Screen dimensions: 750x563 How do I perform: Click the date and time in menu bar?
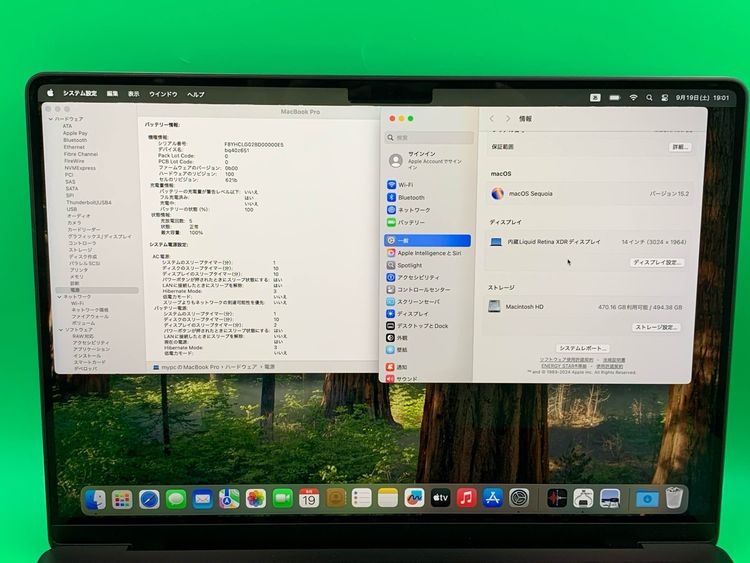[702, 98]
